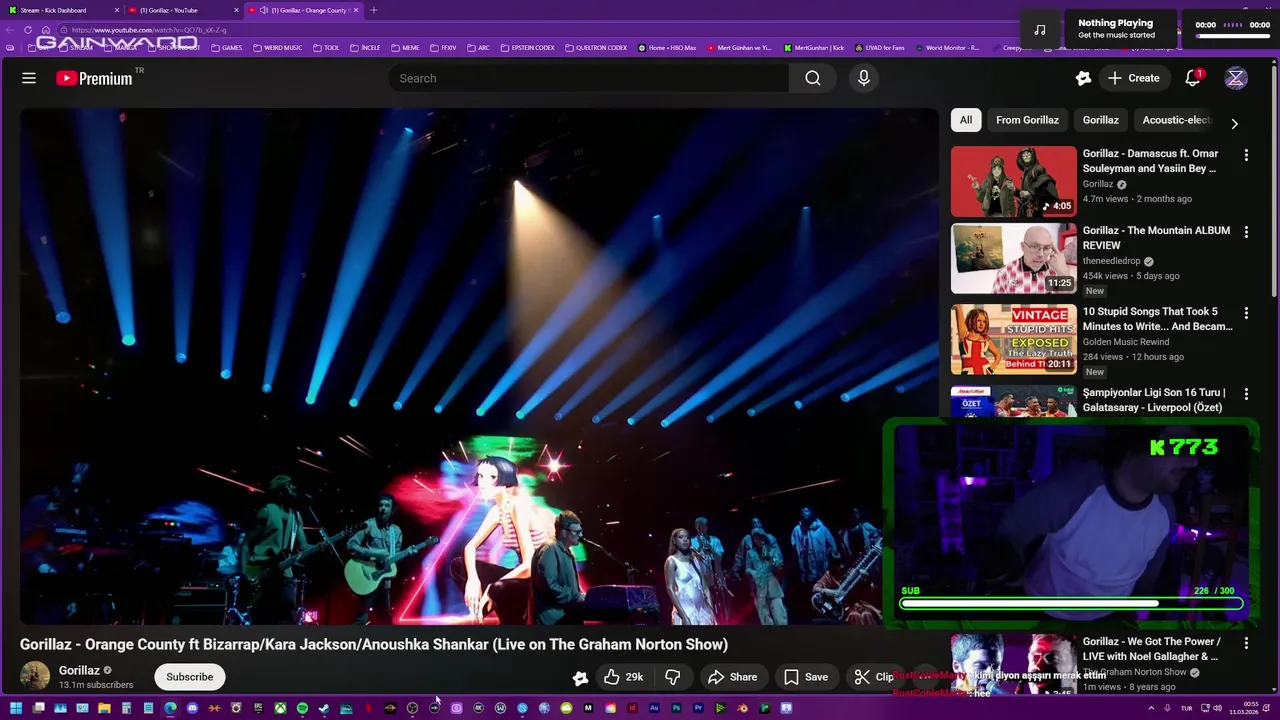Select the From Gorillaz filter chip
The width and height of the screenshot is (1280, 720).
pyautogui.click(x=1027, y=120)
